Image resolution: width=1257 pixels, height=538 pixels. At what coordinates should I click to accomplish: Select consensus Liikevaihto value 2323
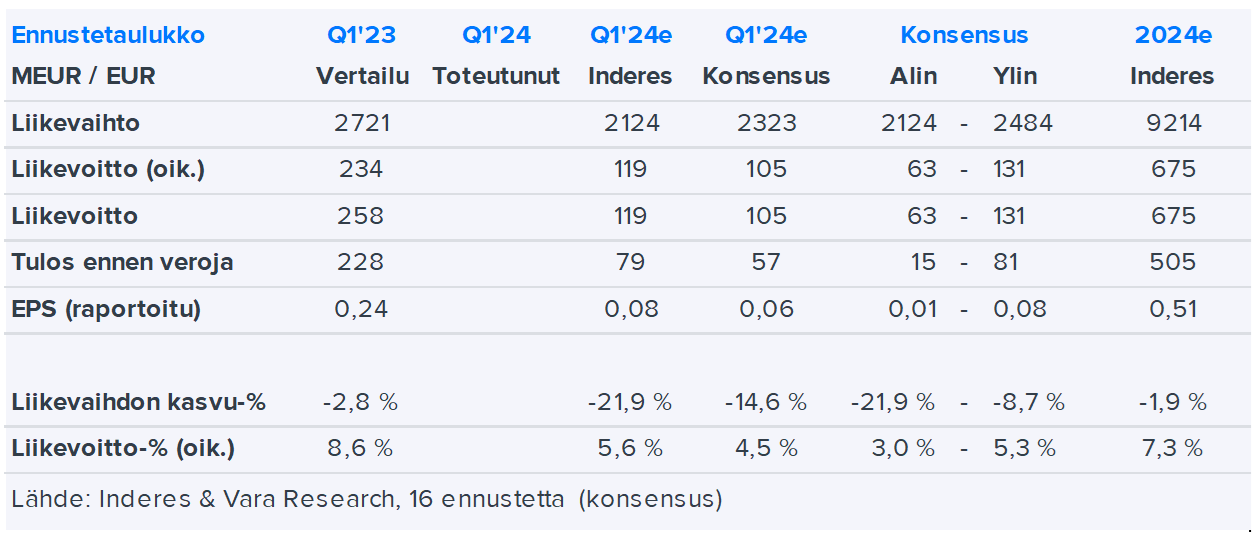coord(766,123)
